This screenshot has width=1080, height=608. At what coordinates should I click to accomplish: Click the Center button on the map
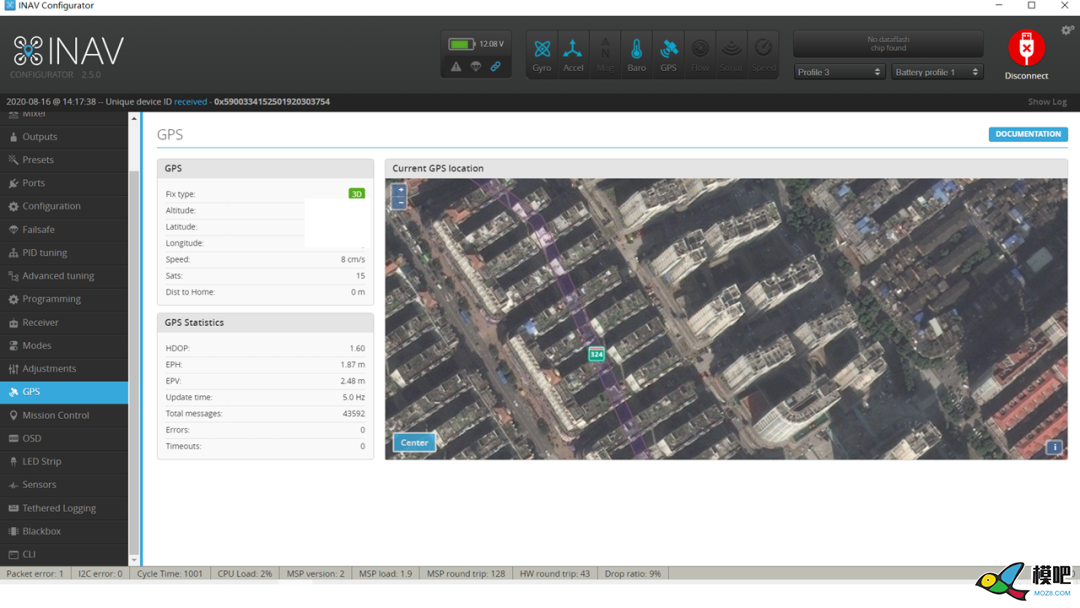click(415, 443)
